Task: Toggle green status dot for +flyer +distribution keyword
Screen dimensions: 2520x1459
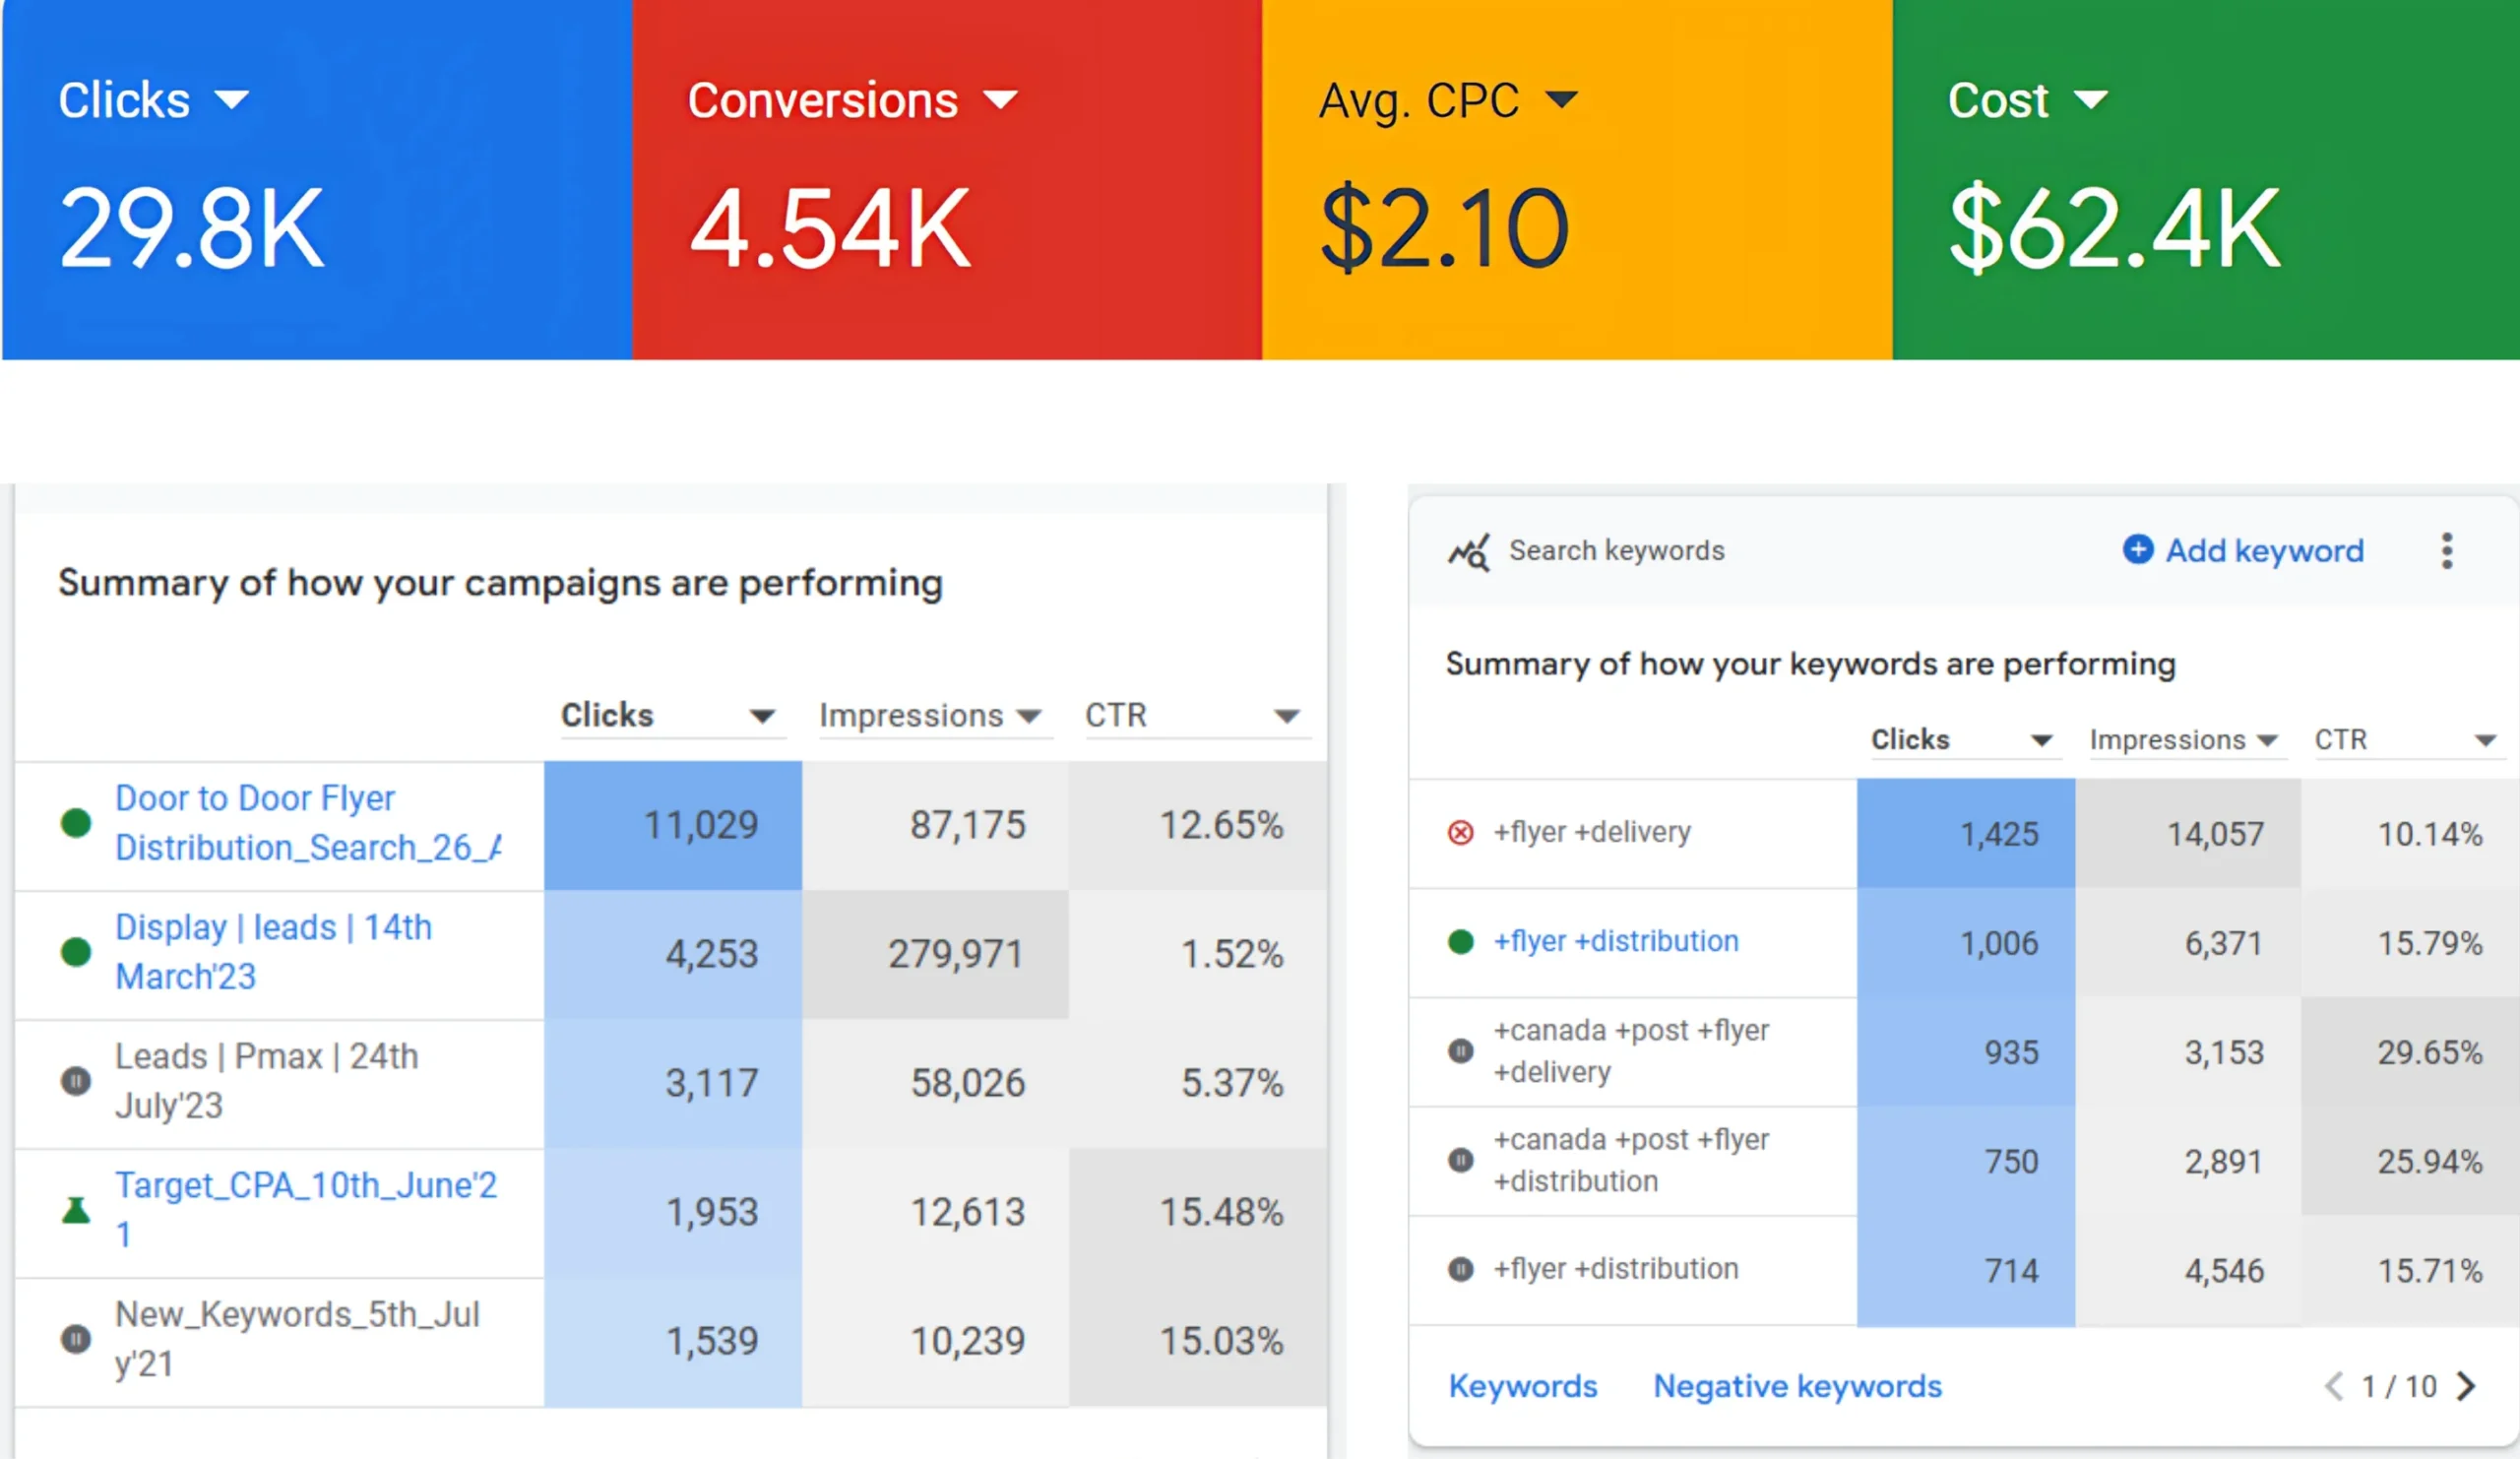Action: click(1460, 941)
